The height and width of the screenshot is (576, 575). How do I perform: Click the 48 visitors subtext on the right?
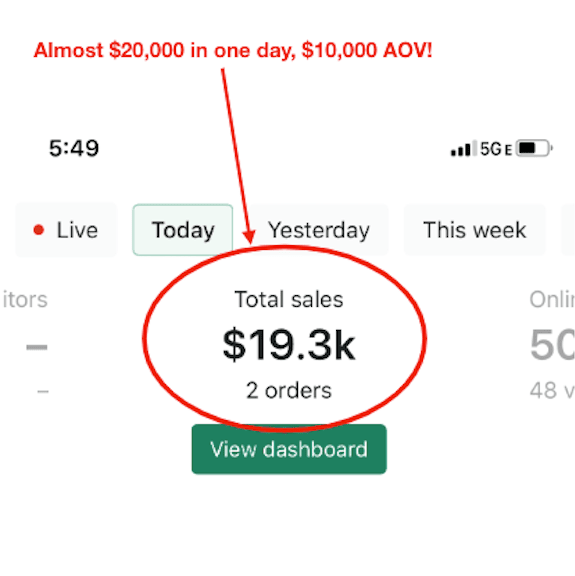552,390
